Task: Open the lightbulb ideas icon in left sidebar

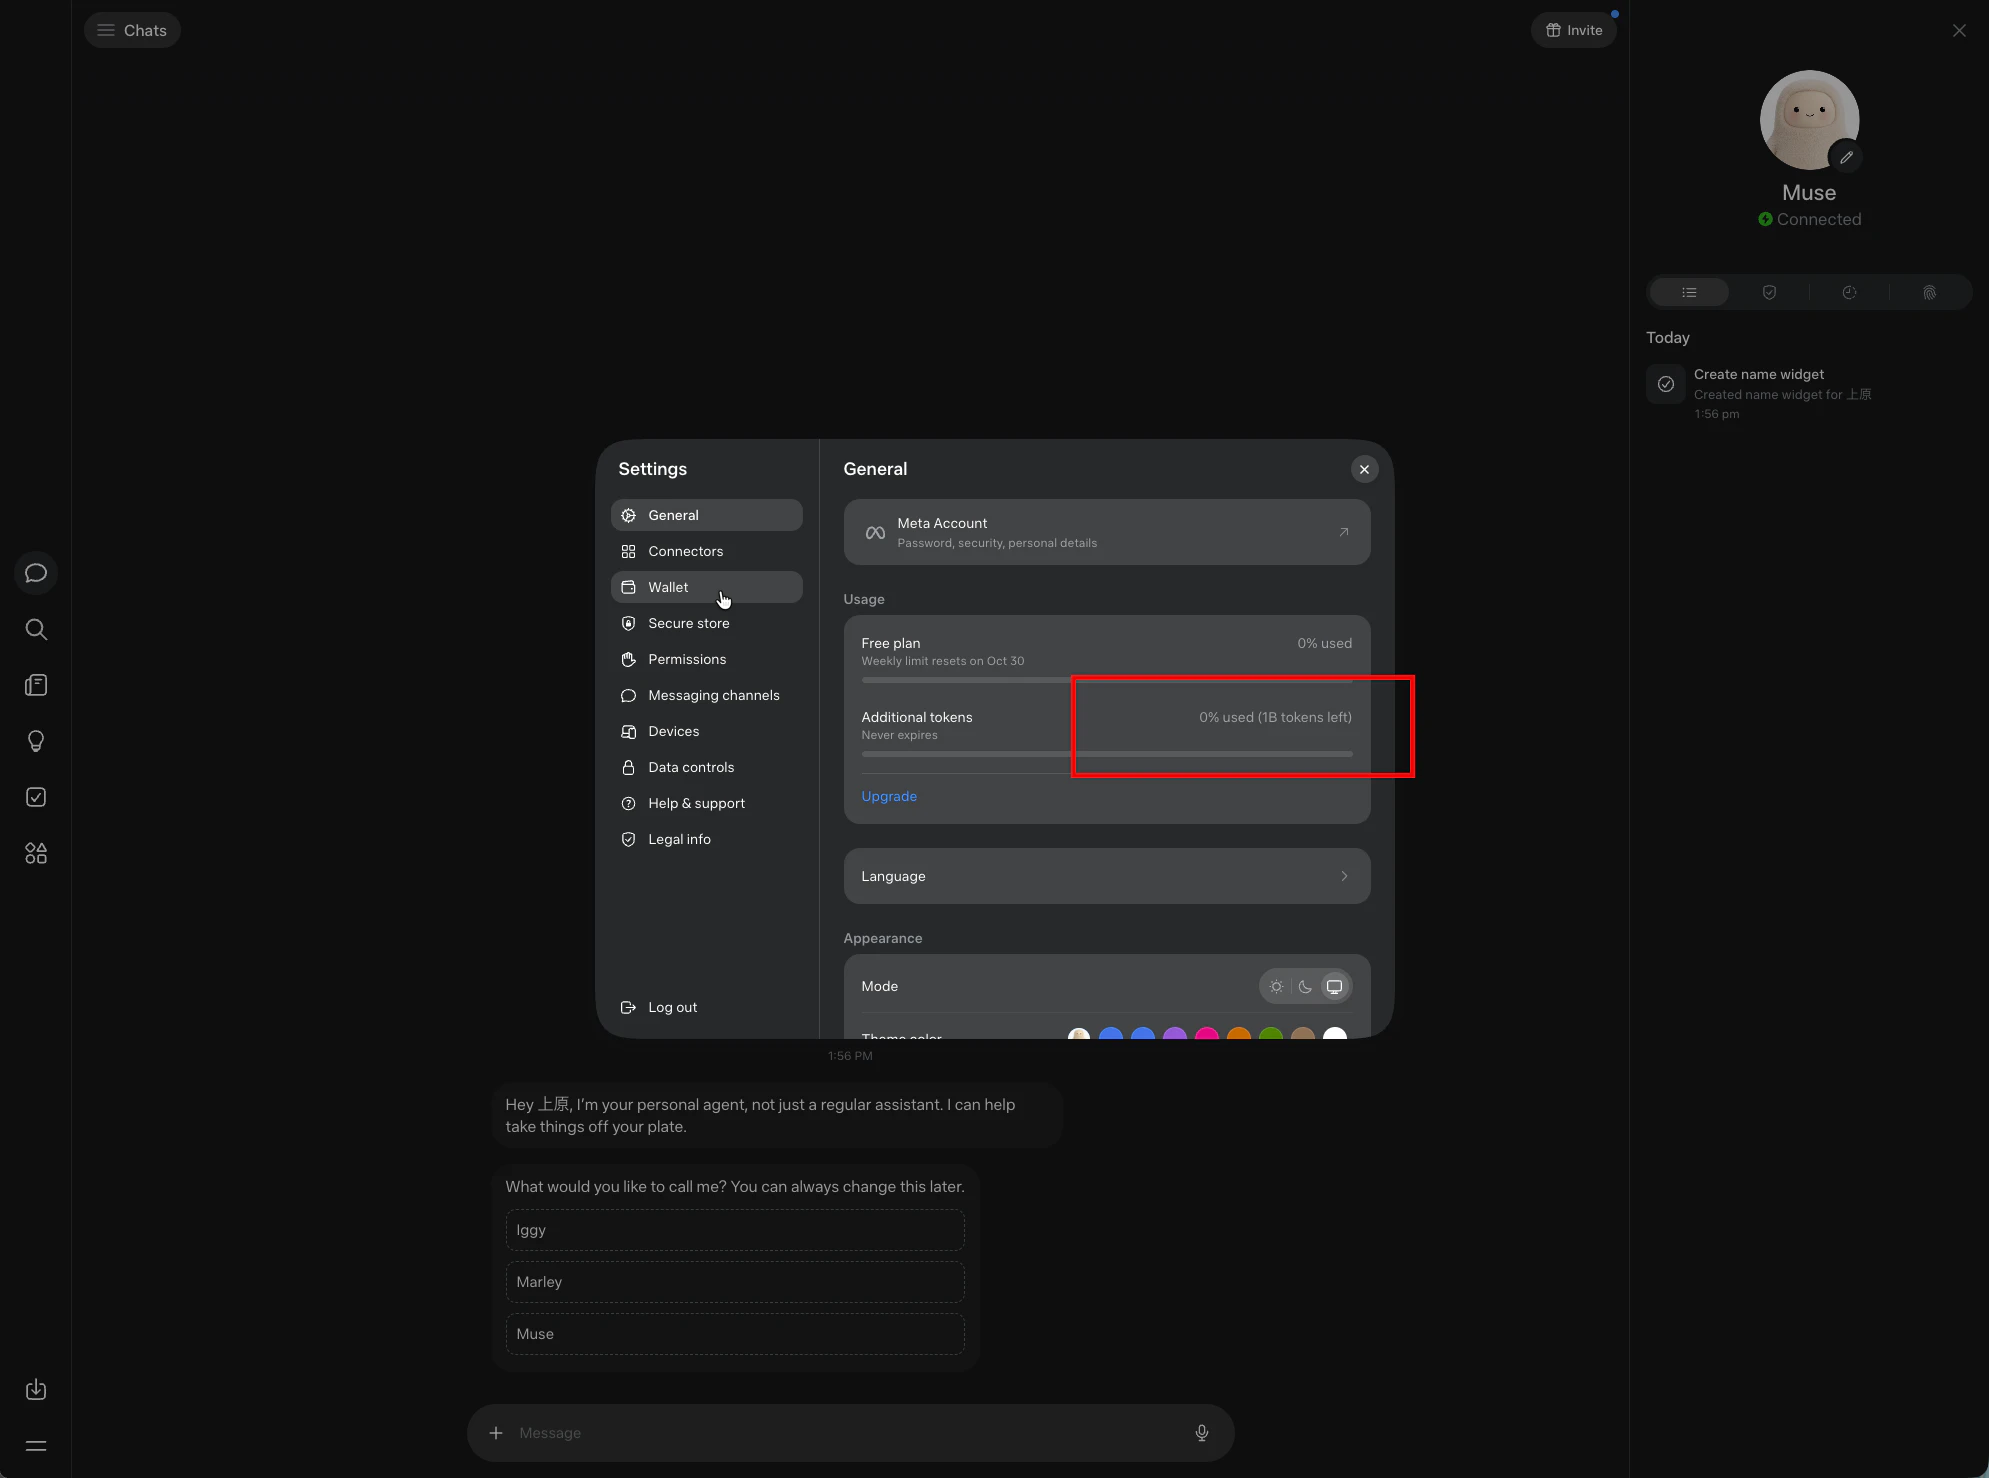Action: 36,741
